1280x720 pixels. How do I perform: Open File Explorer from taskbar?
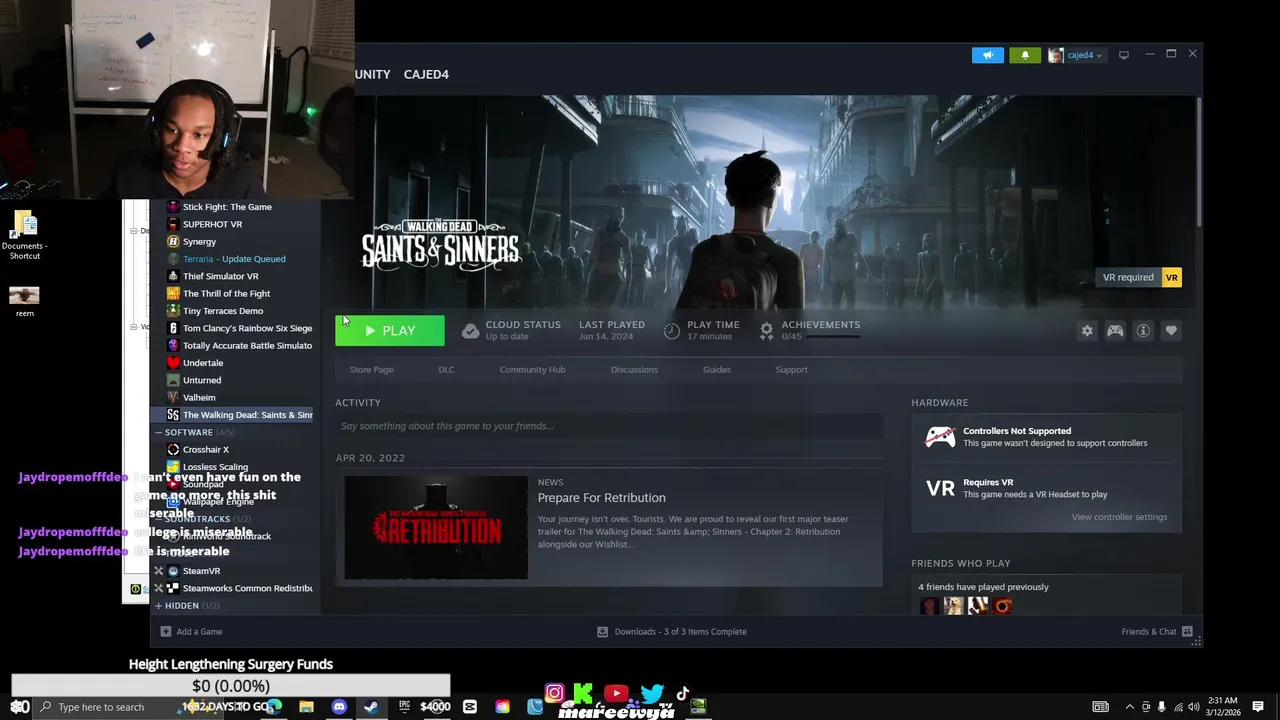click(x=306, y=707)
